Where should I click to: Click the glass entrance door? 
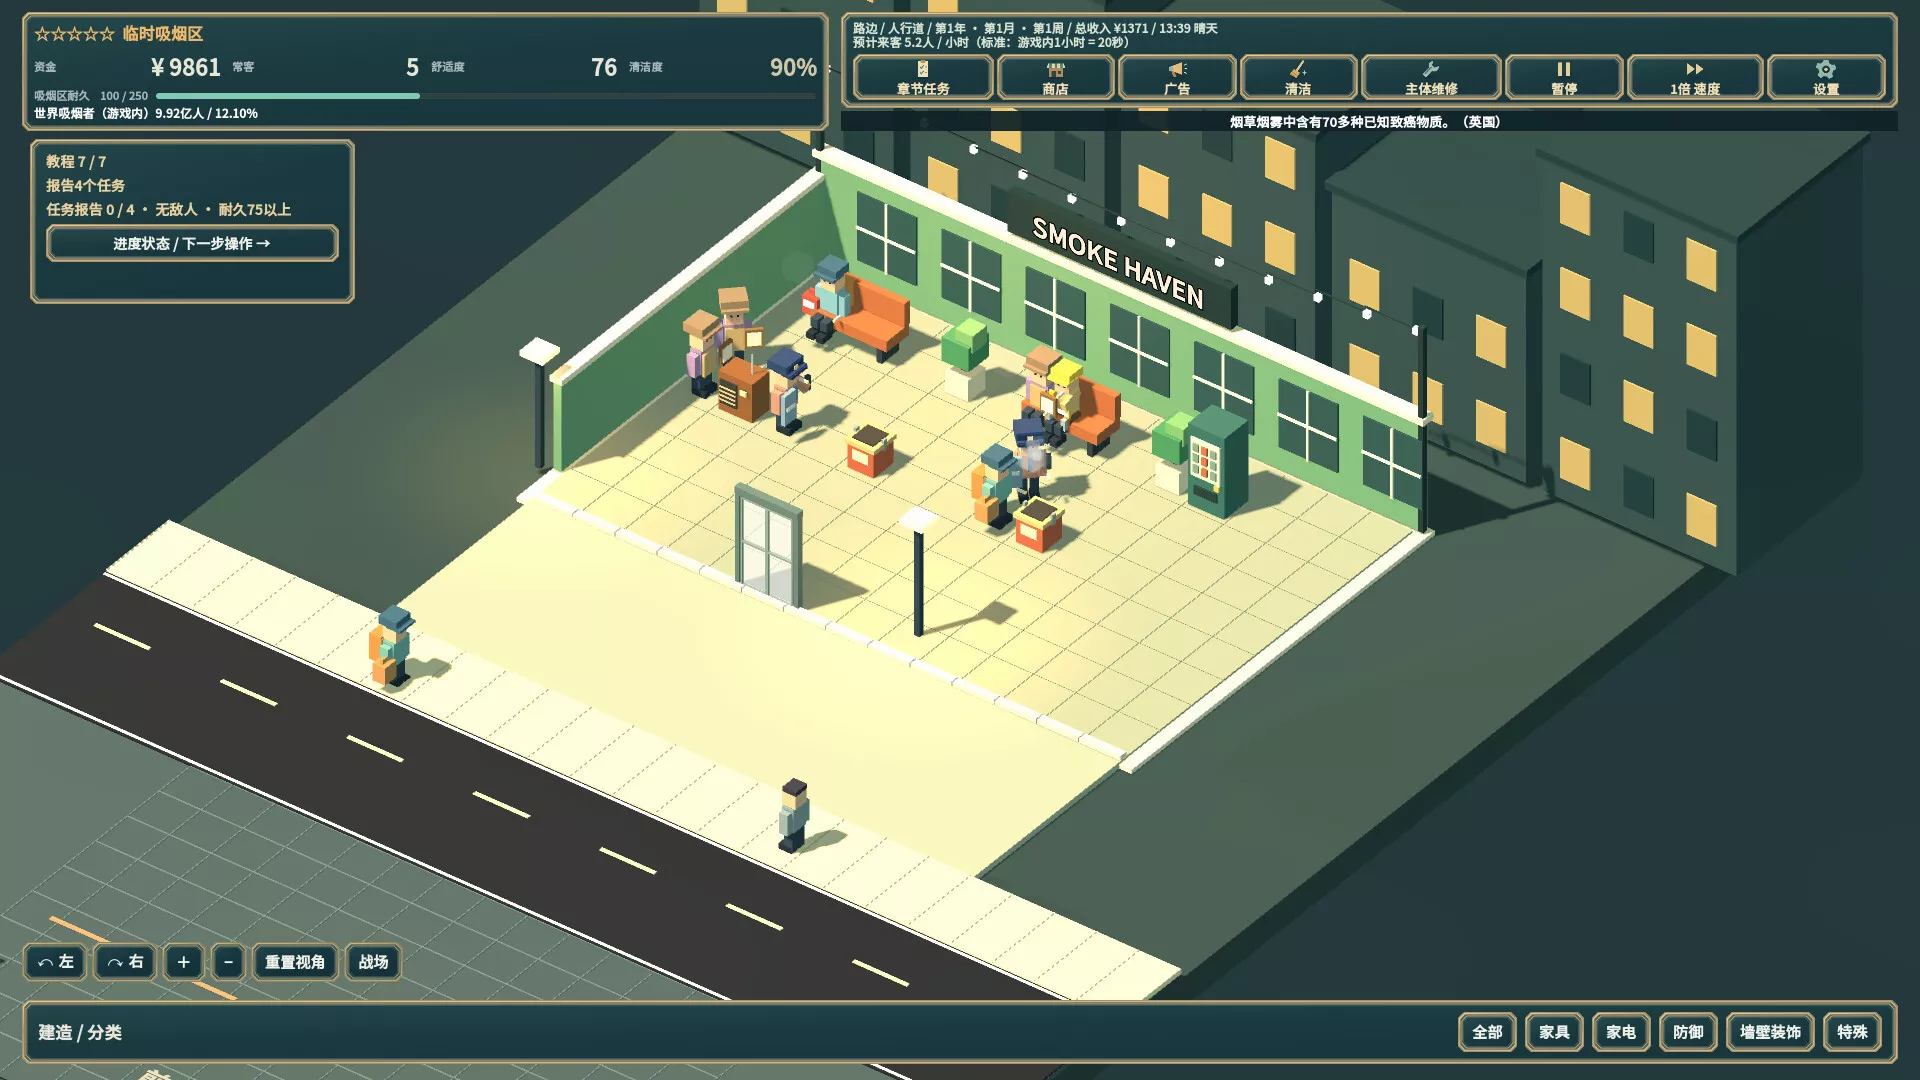[768, 546]
